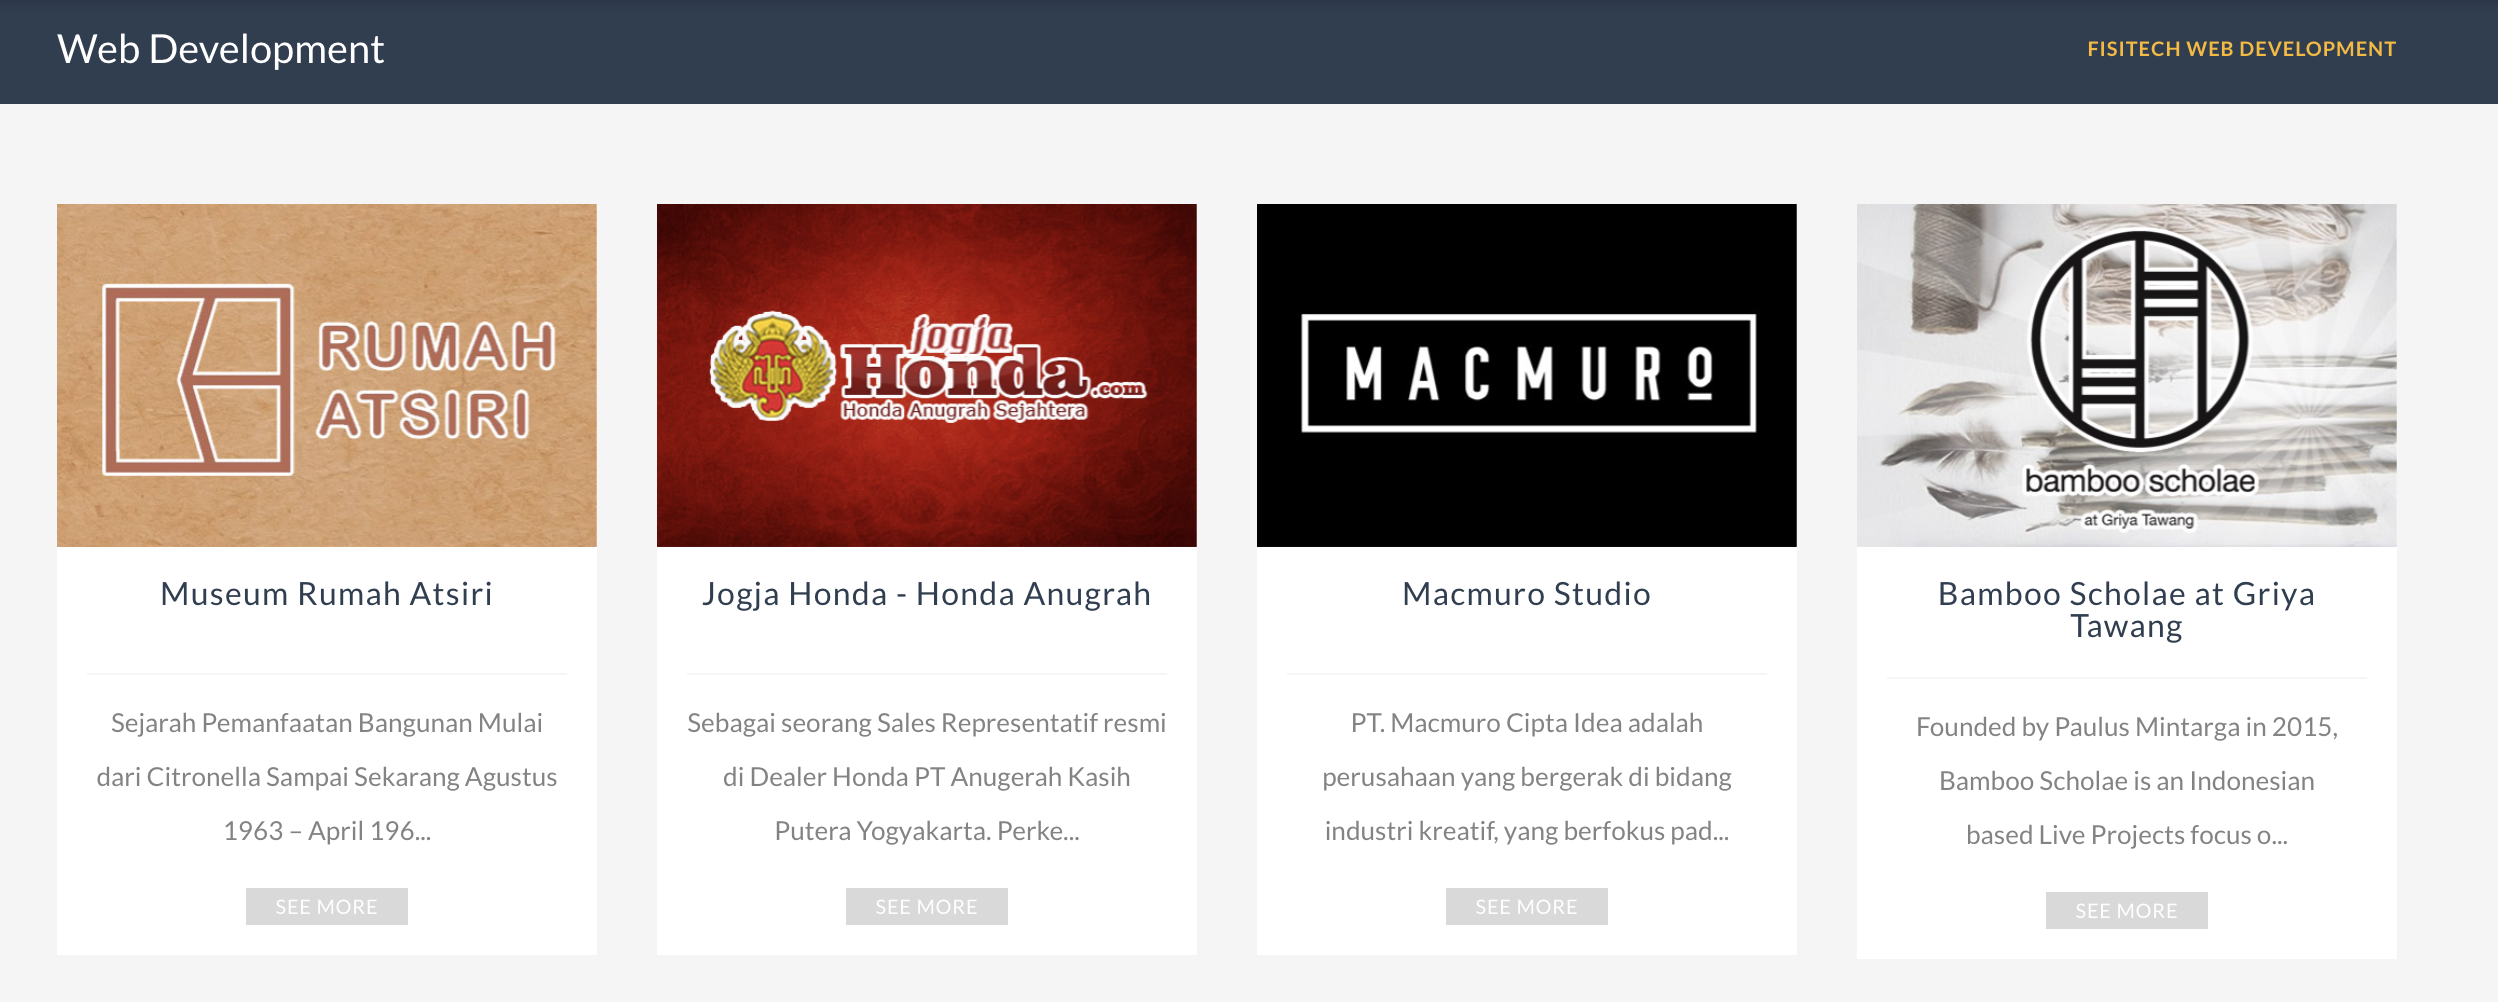The width and height of the screenshot is (2498, 1002).
Task: Click the Jogja Honda golden wing crest
Action: [x=772, y=365]
